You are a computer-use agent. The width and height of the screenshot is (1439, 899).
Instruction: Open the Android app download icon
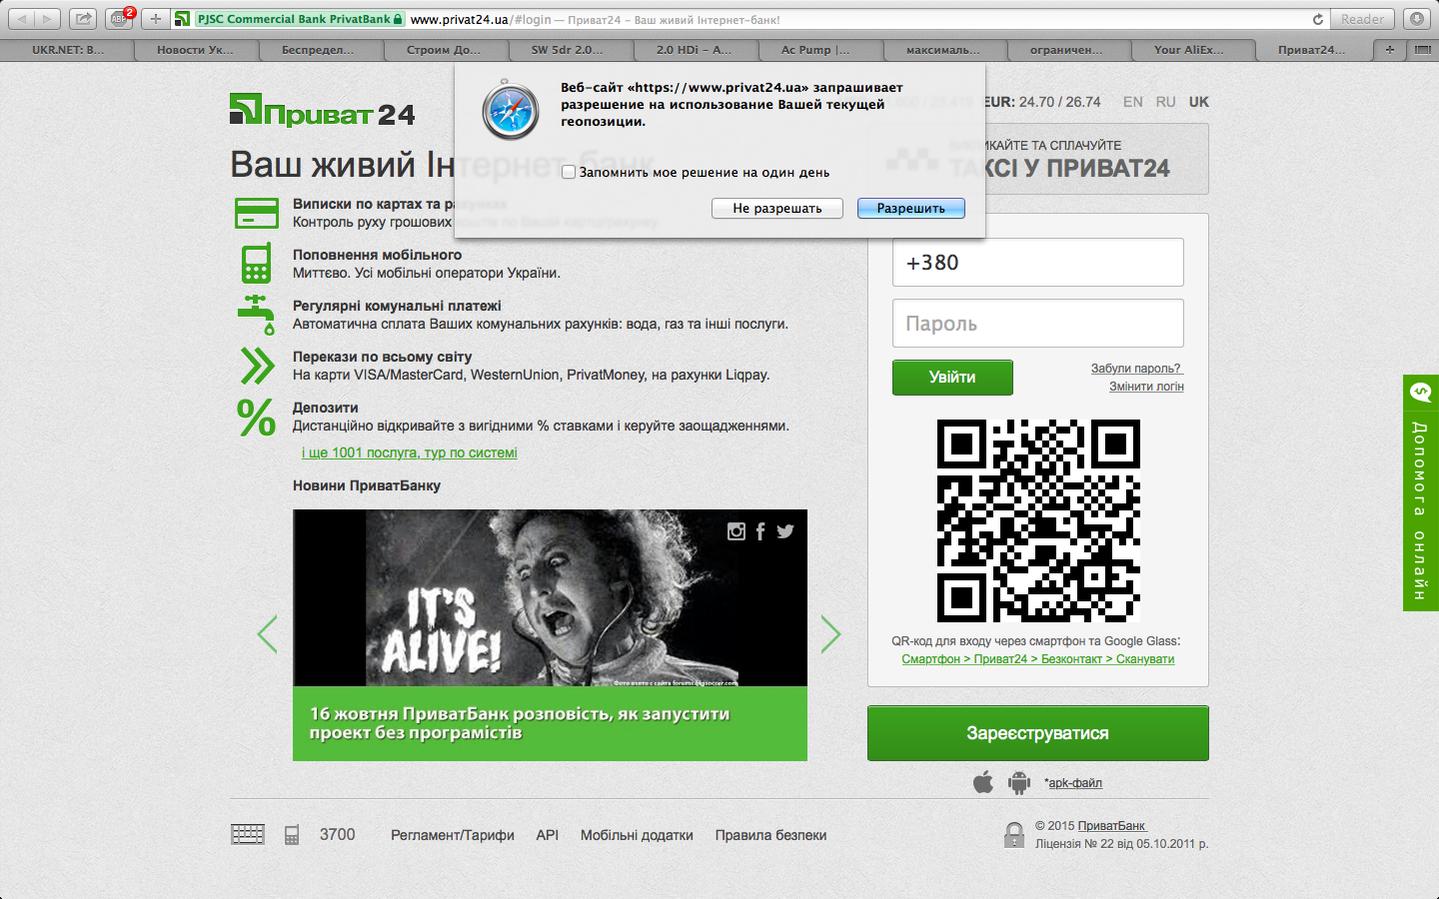click(1019, 782)
